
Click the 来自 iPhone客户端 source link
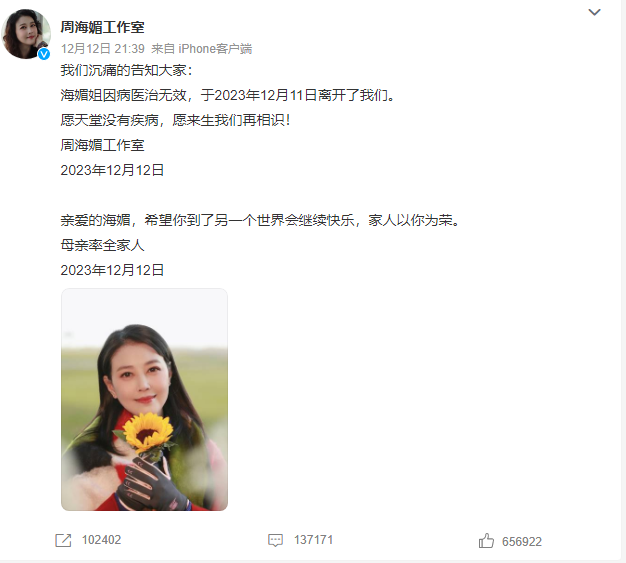click(202, 49)
